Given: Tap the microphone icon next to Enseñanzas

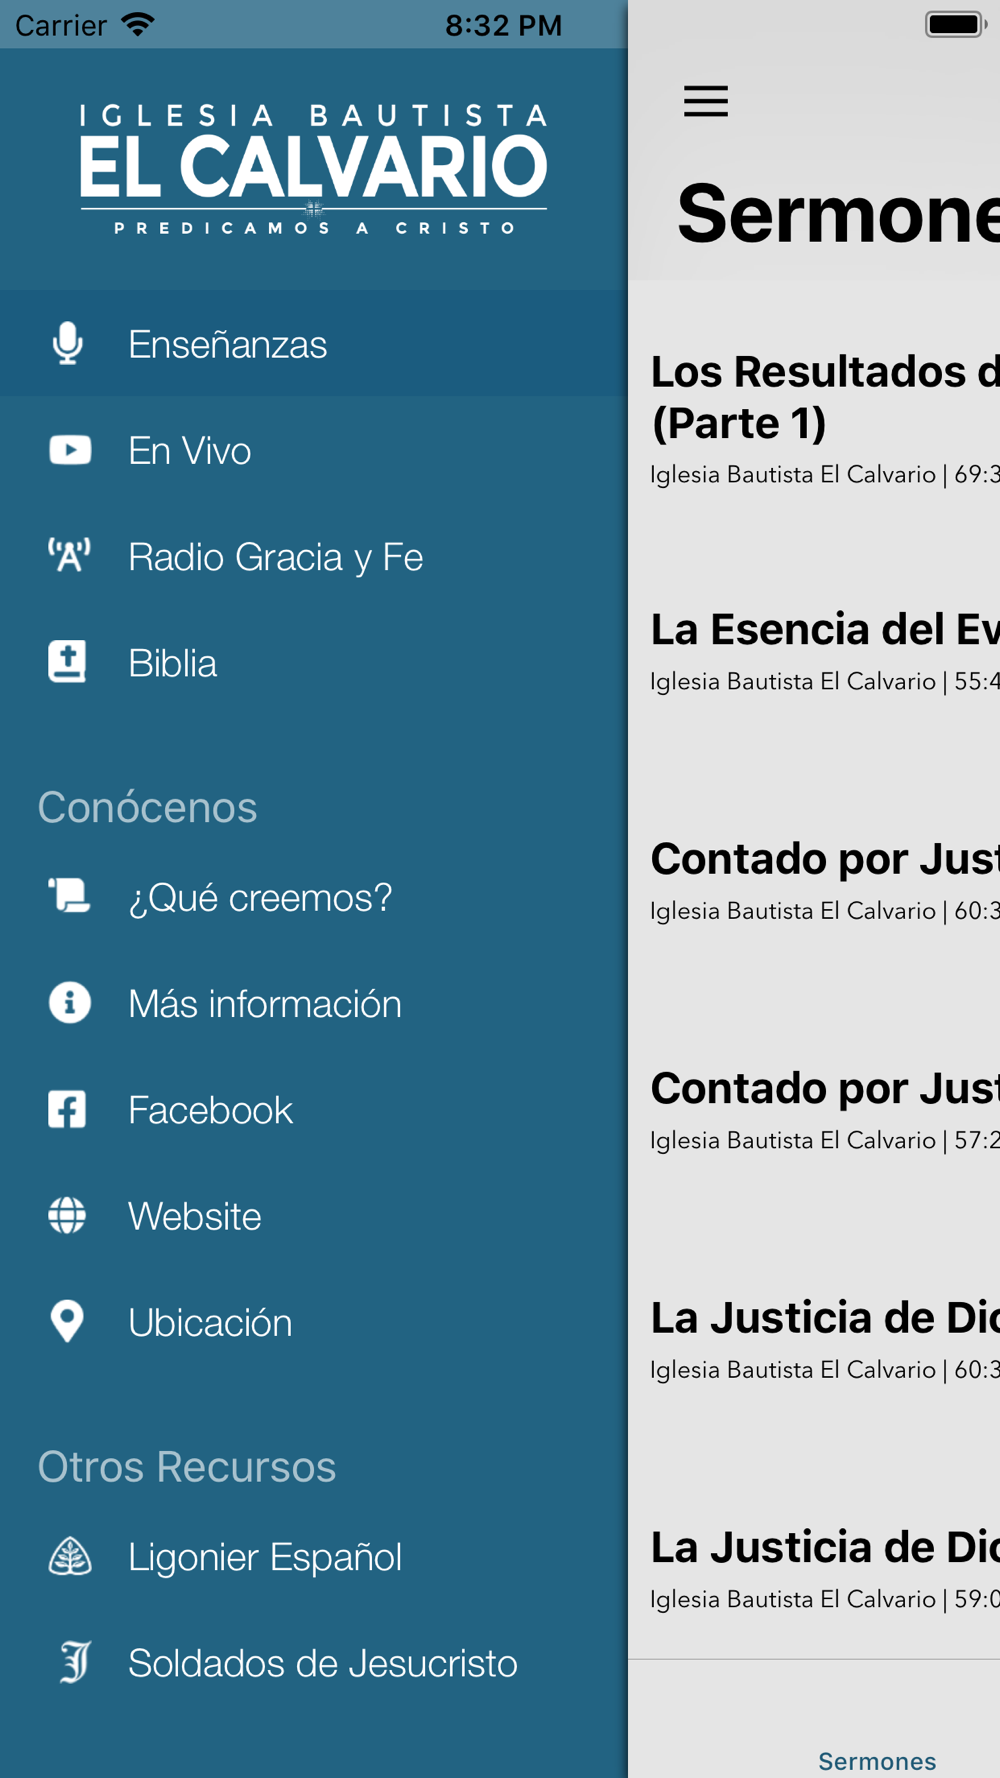Looking at the screenshot, I should tap(68, 343).
